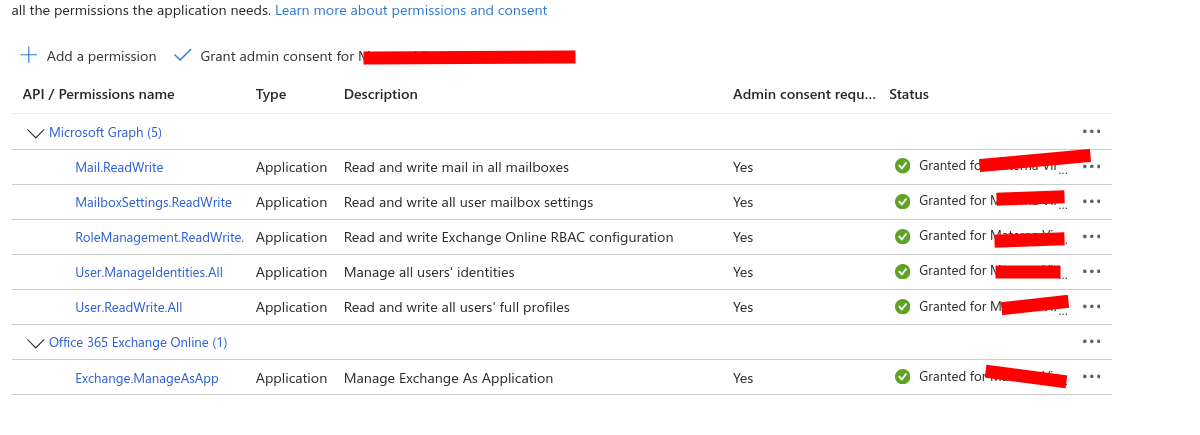1200x435 pixels.
Task: Click the Yes admin consent cell for Exchange.ManageAsApp
Action: pos(743,378)
